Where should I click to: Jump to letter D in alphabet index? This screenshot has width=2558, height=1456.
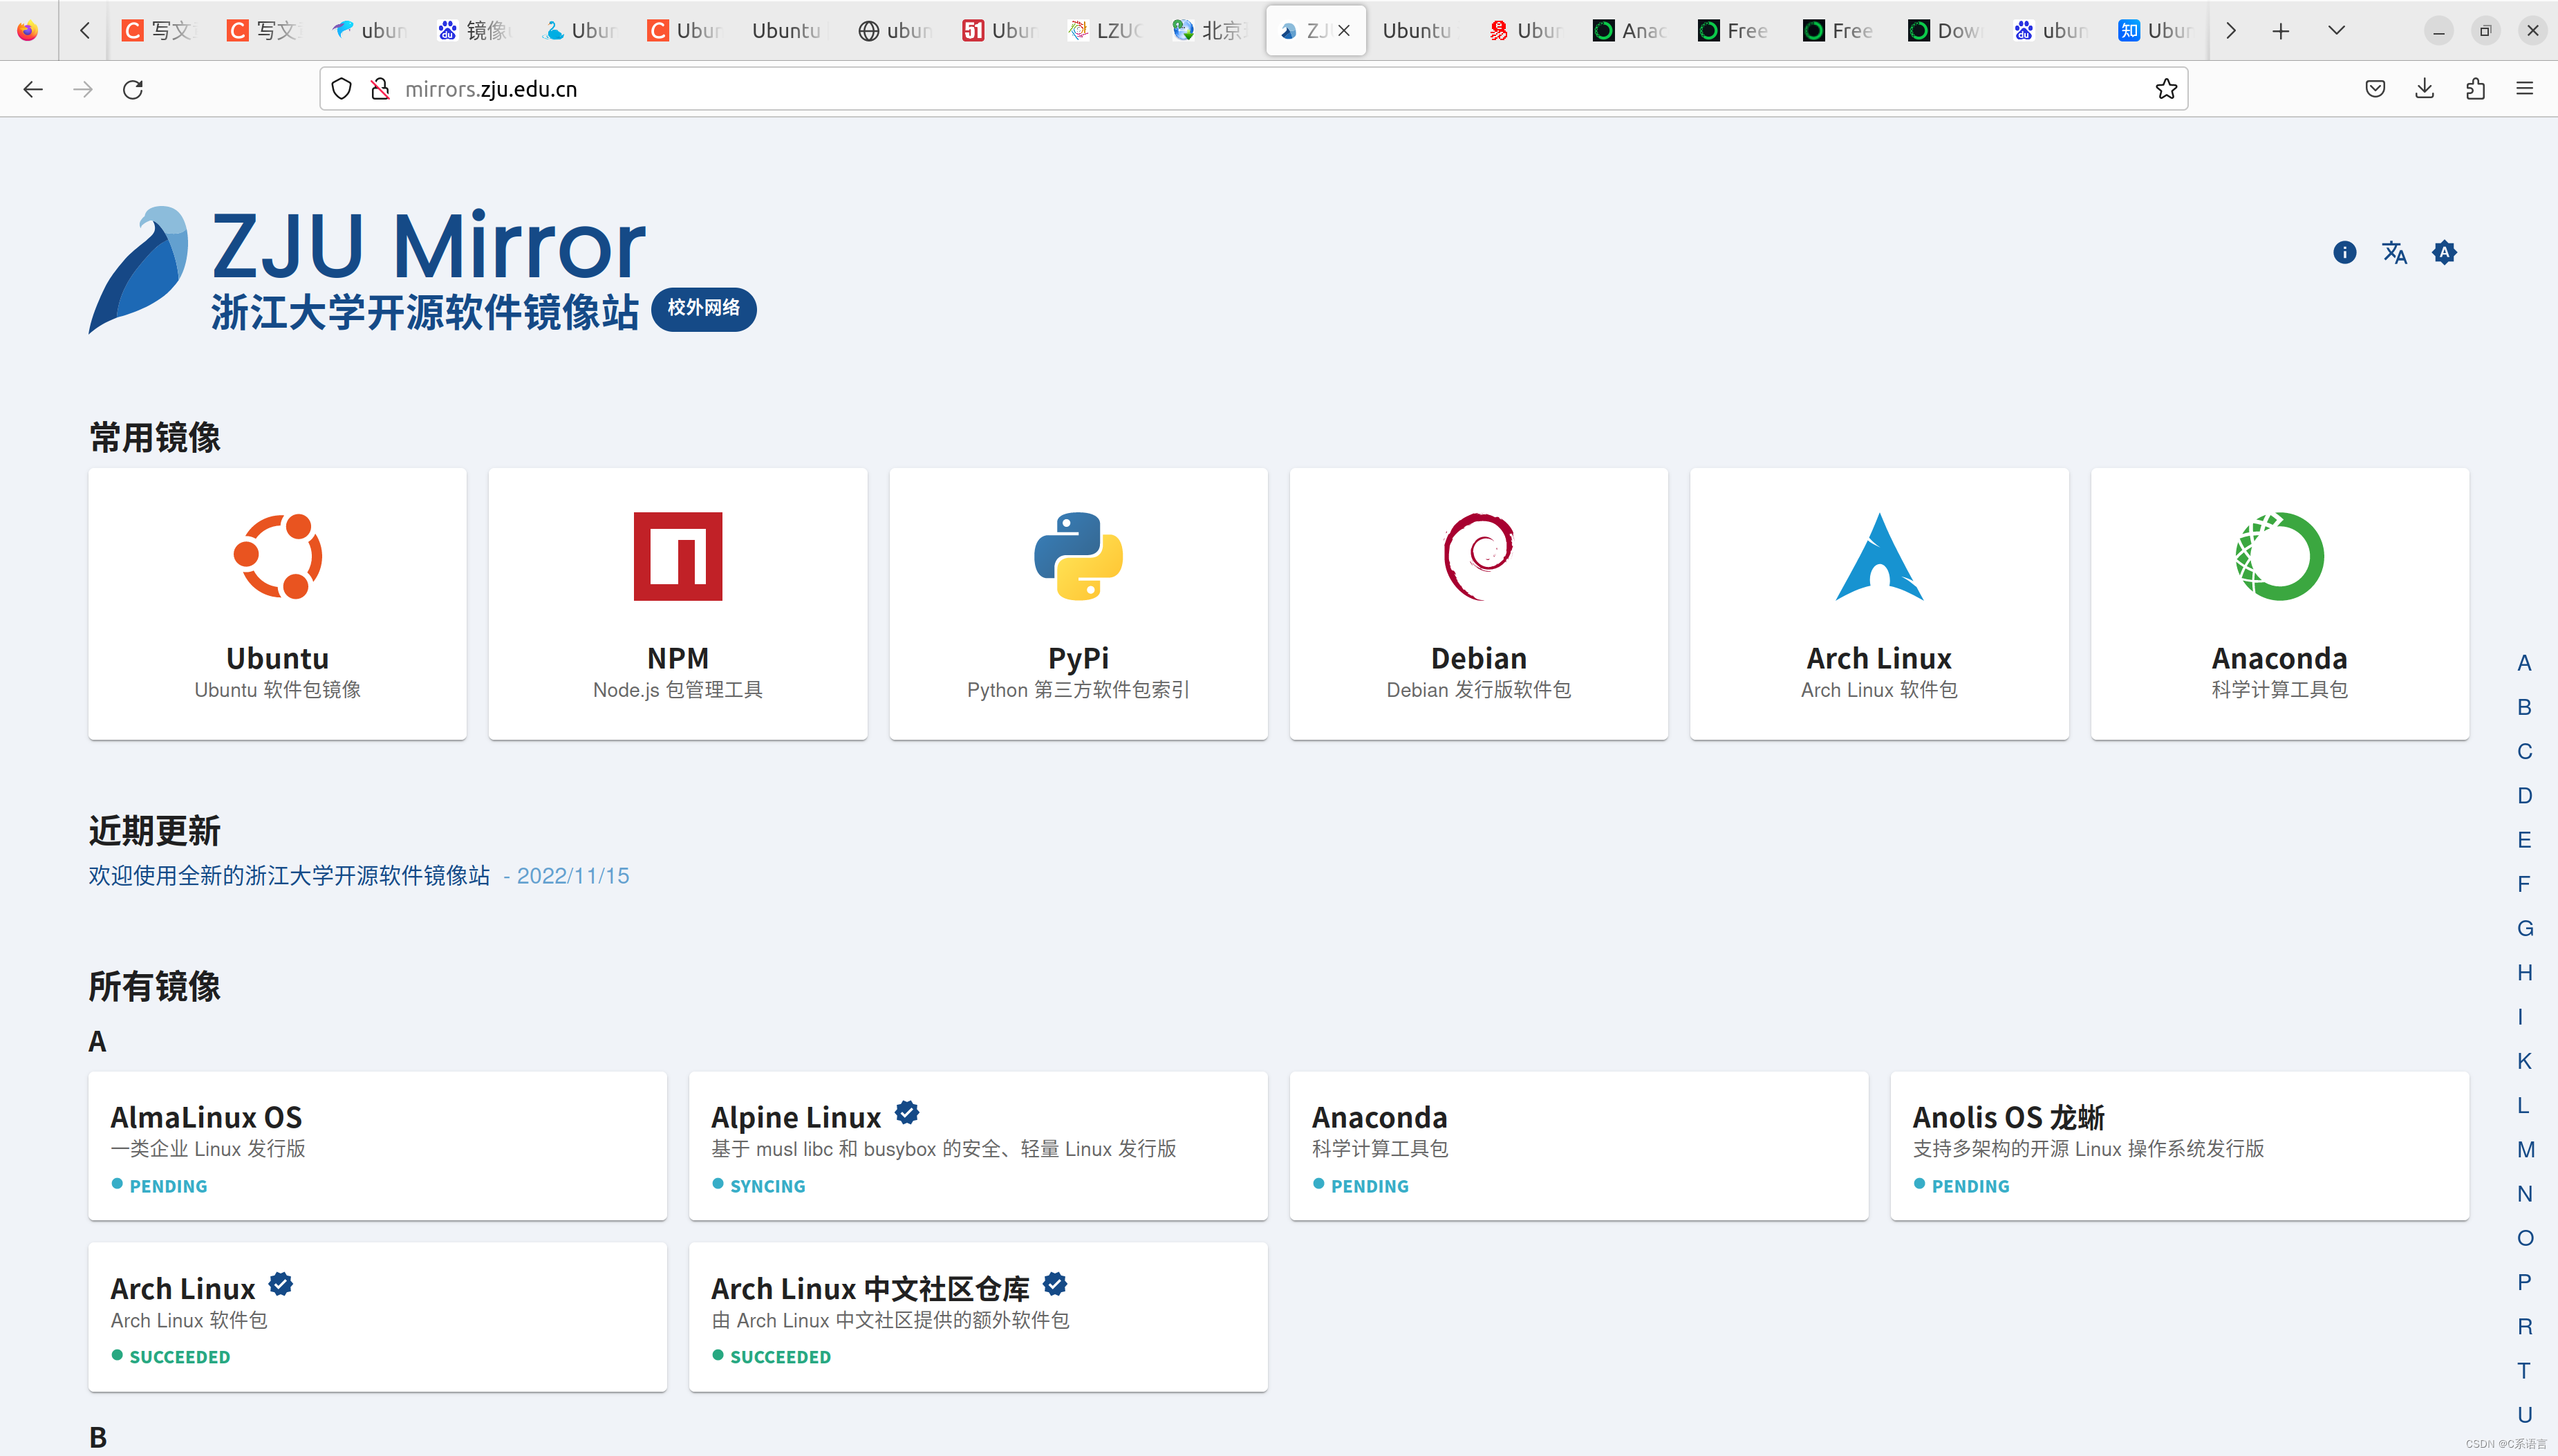point(2524,796)
